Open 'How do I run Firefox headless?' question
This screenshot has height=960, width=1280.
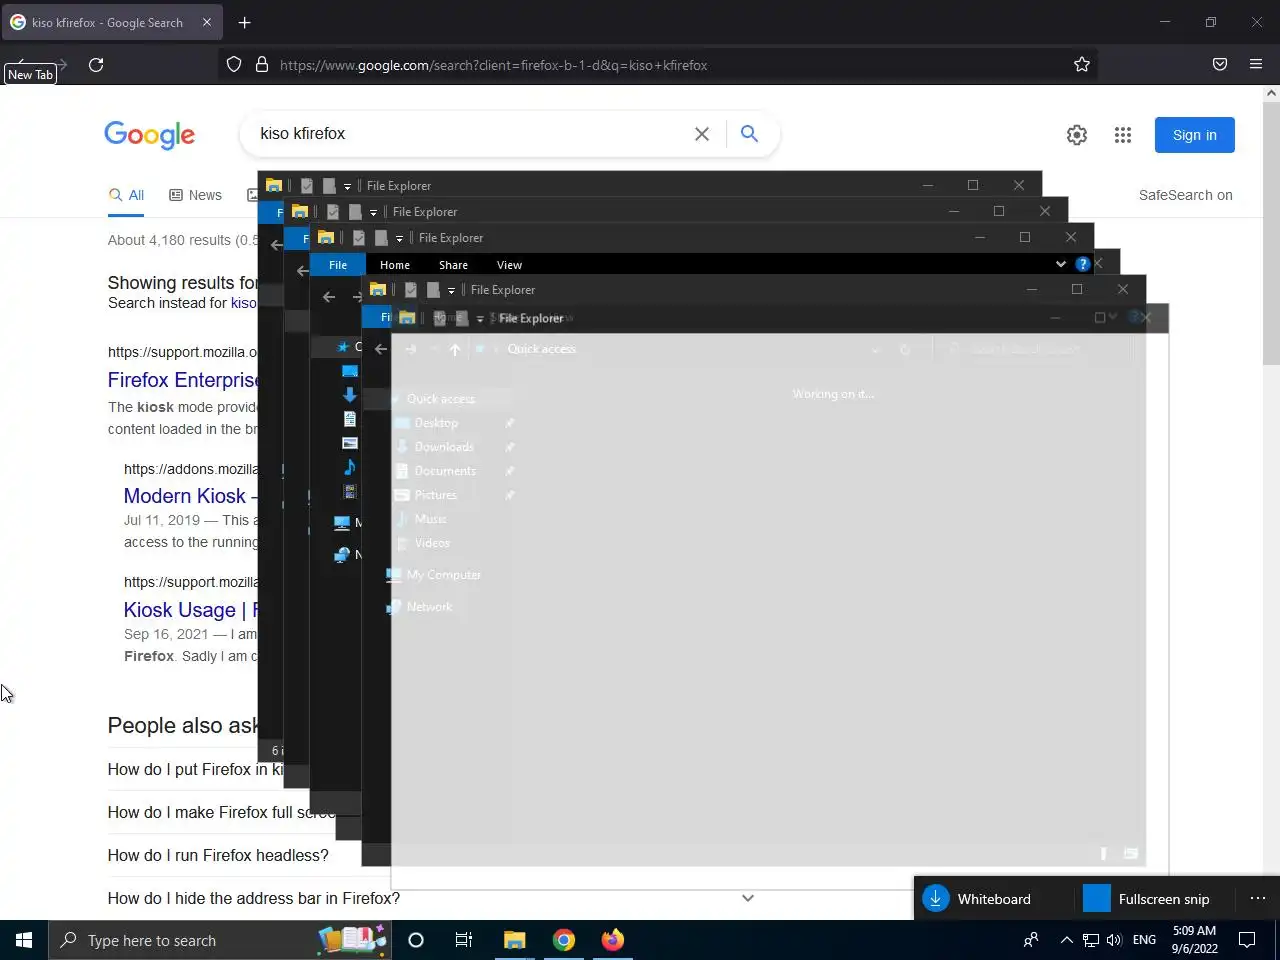click(218, 855)
